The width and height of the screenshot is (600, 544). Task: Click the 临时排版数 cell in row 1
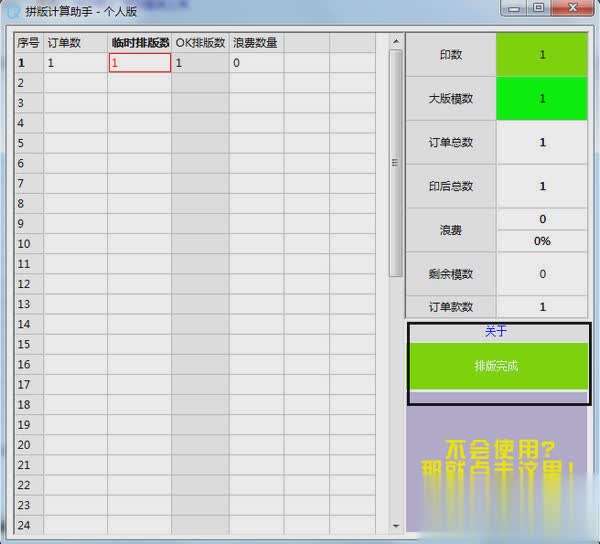tap(139, 63)
